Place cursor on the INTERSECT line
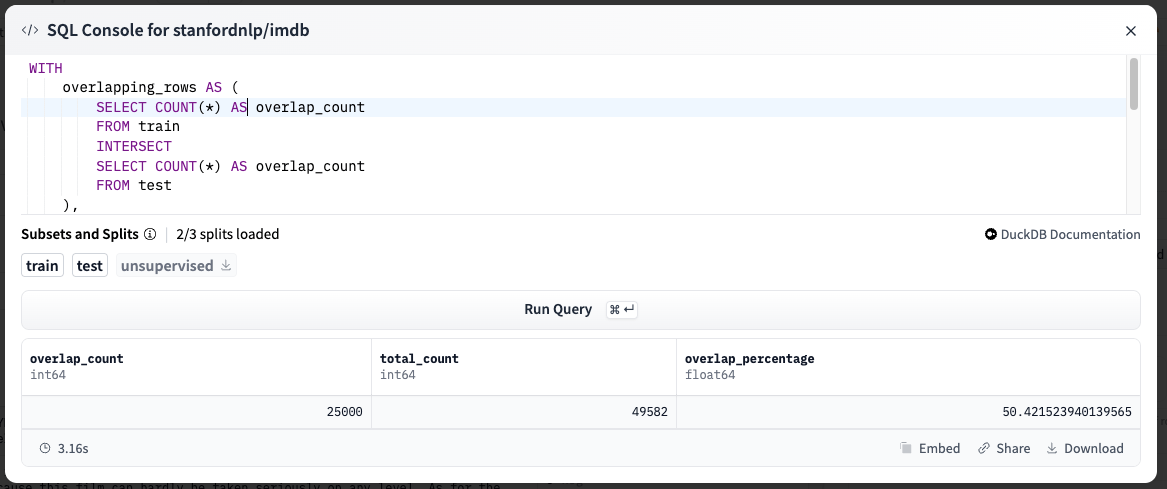The width and height of the screenshot is (1167, 489). (134, 147)
